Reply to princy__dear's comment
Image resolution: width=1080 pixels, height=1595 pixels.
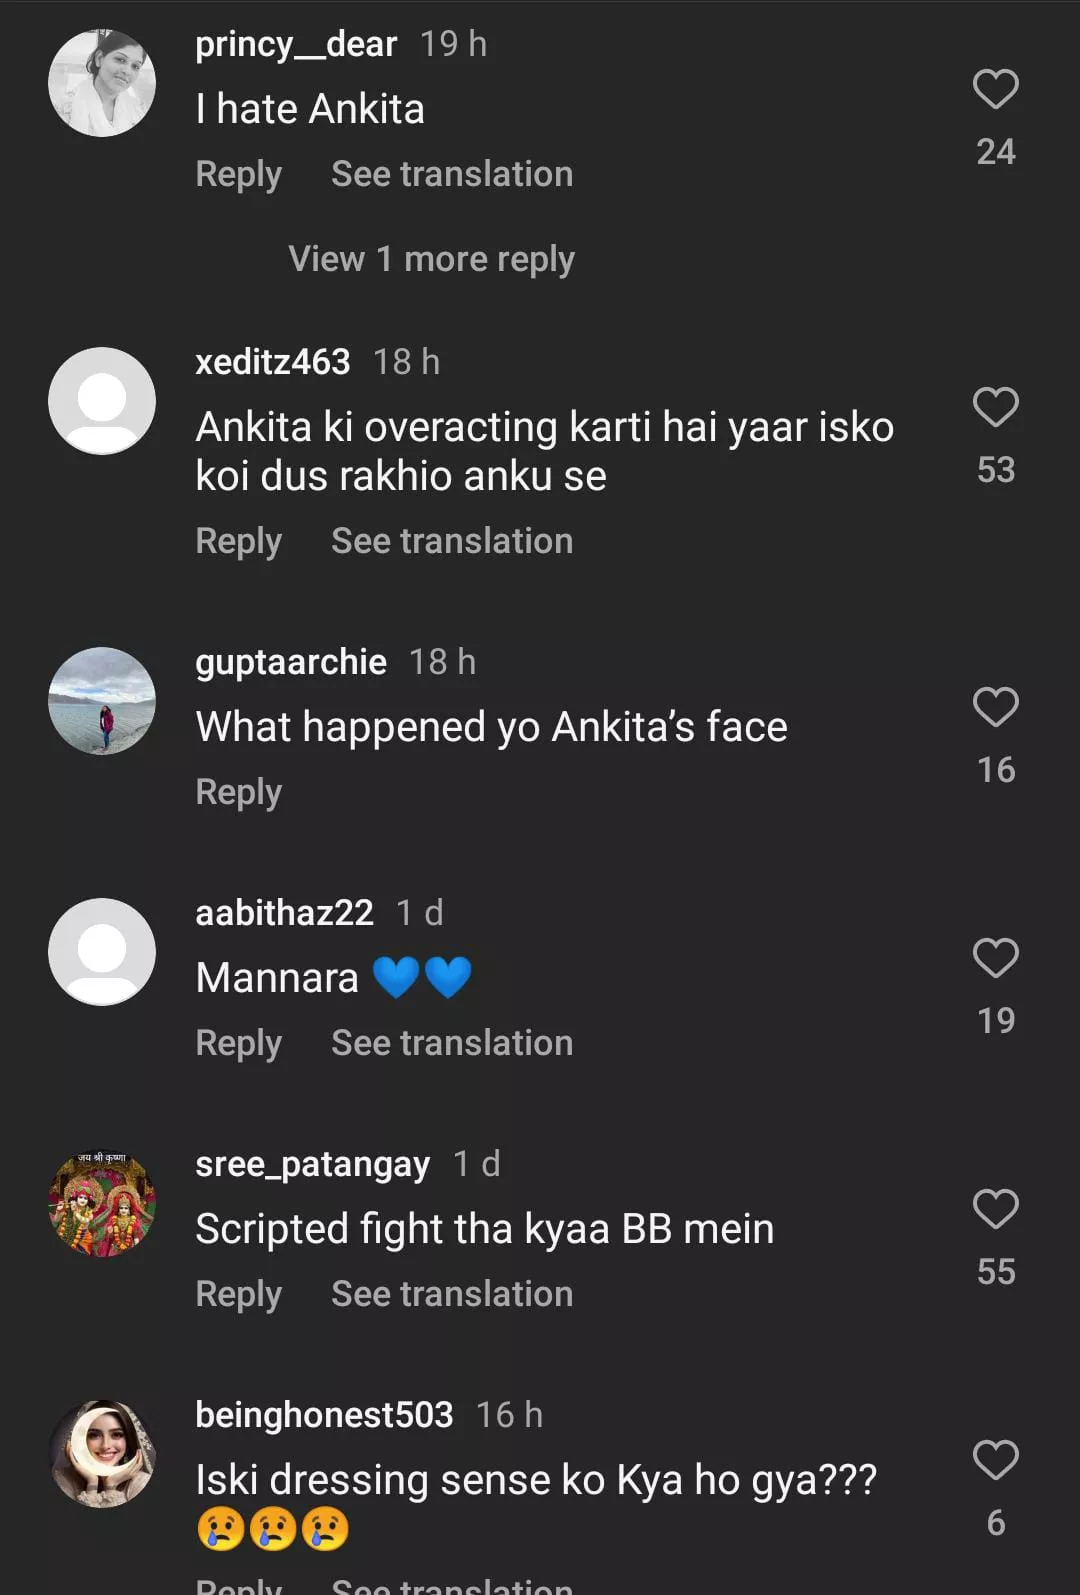click(238, 174)
